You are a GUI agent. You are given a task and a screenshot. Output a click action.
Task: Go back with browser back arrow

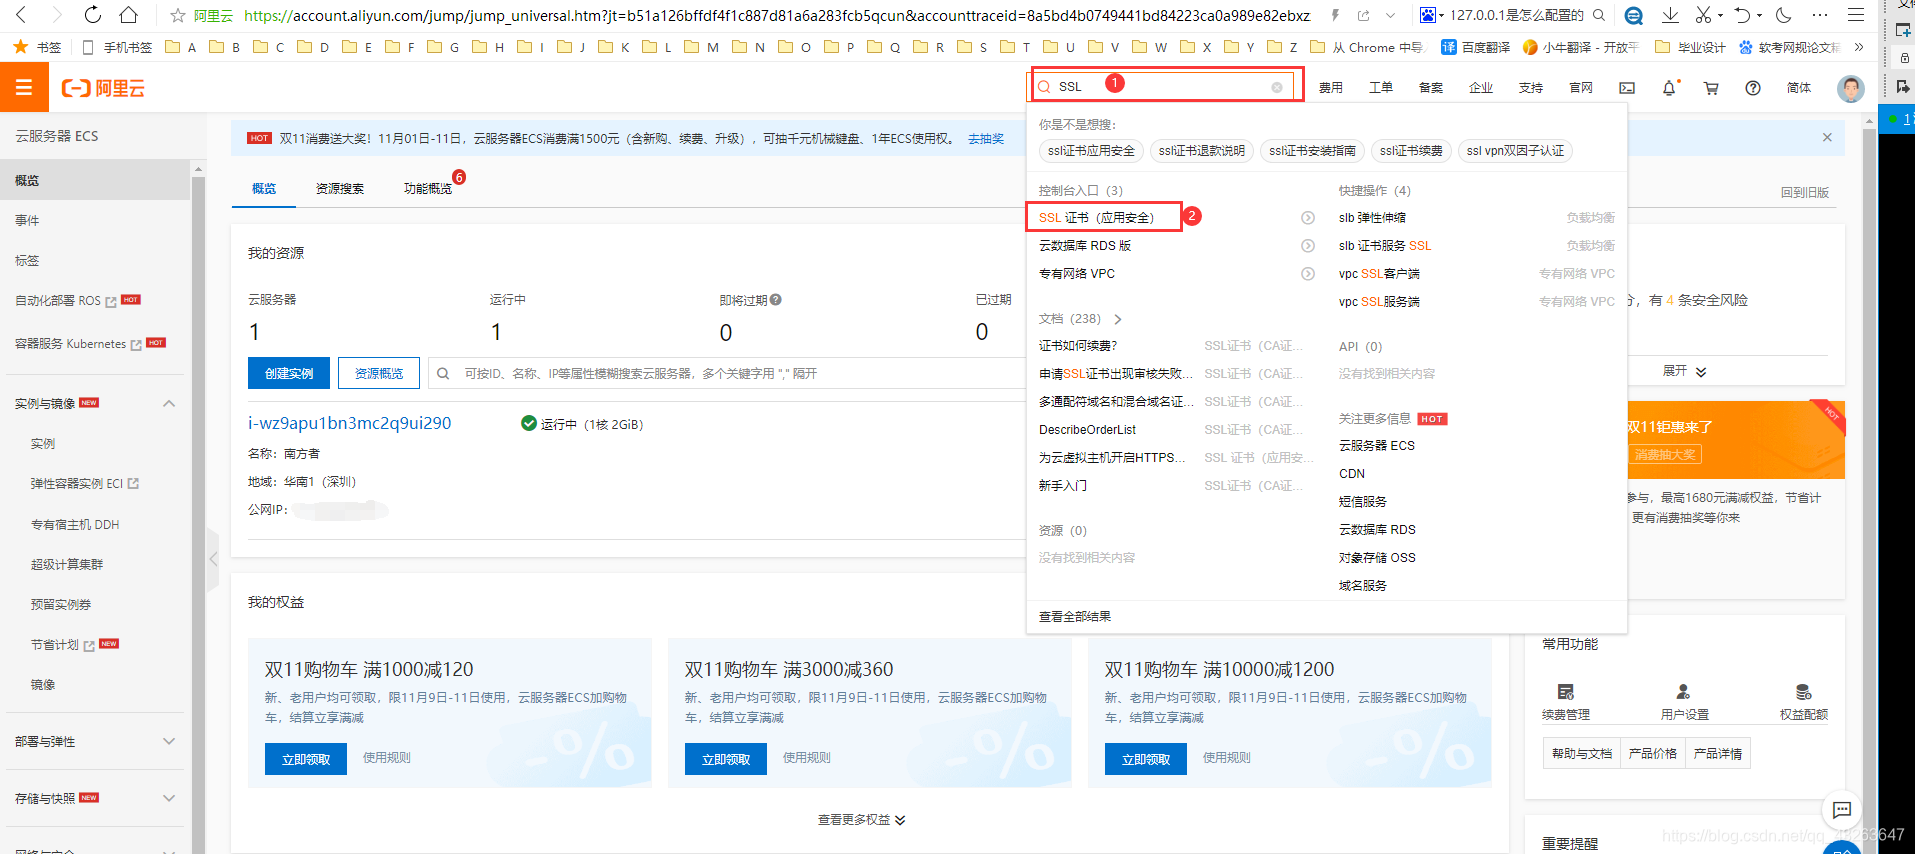(22, 15)
